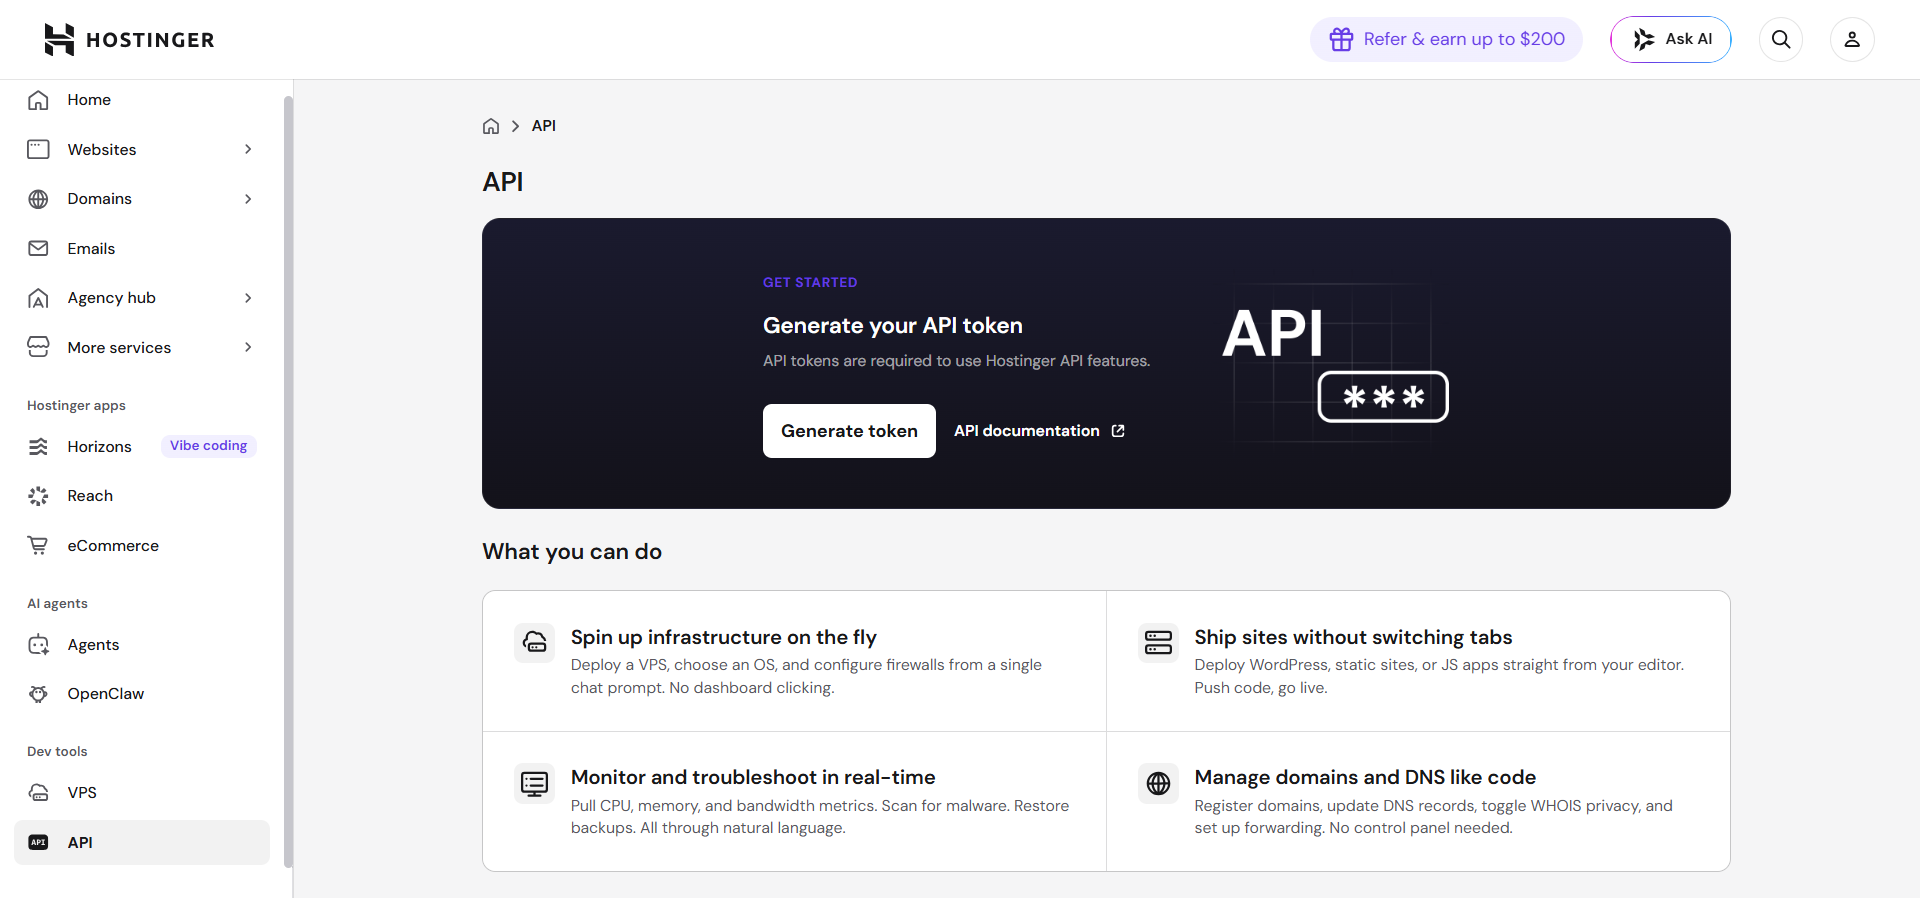Click the Ship sites server icon

click(1158, 642)
